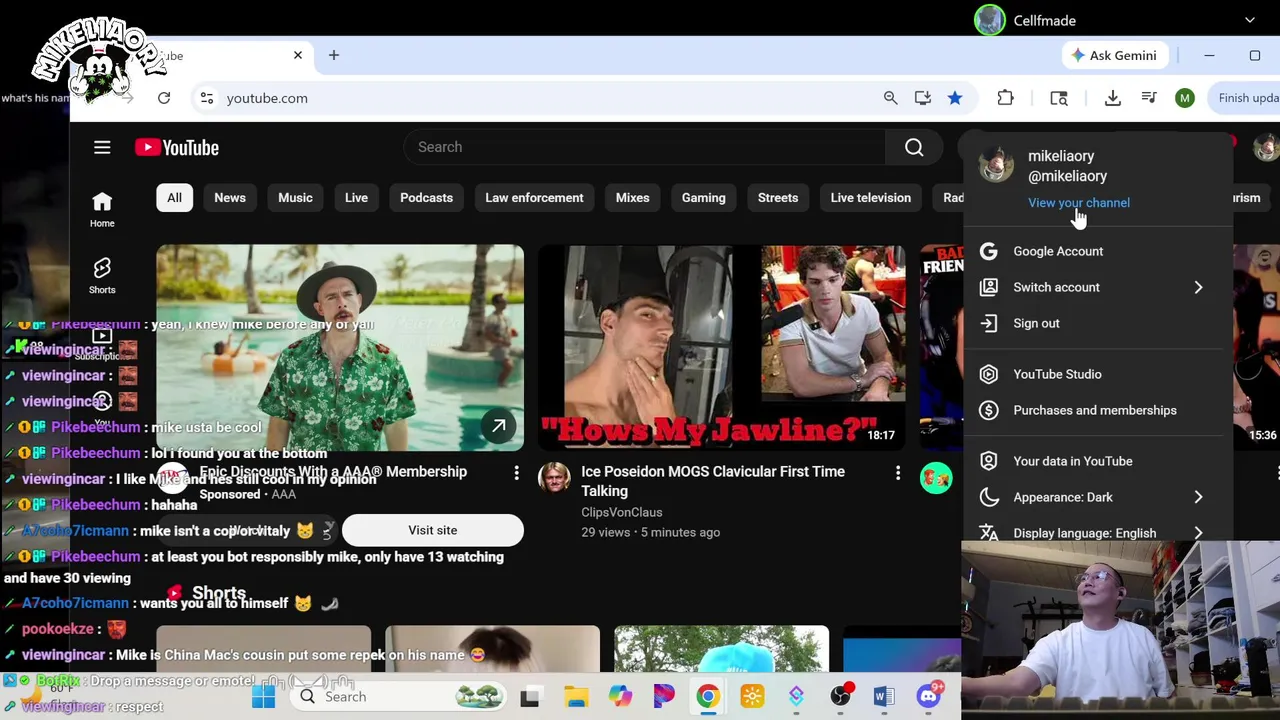
Task: Click Ice Poseidon MOGS Clavicular video title
Action: 713,482
